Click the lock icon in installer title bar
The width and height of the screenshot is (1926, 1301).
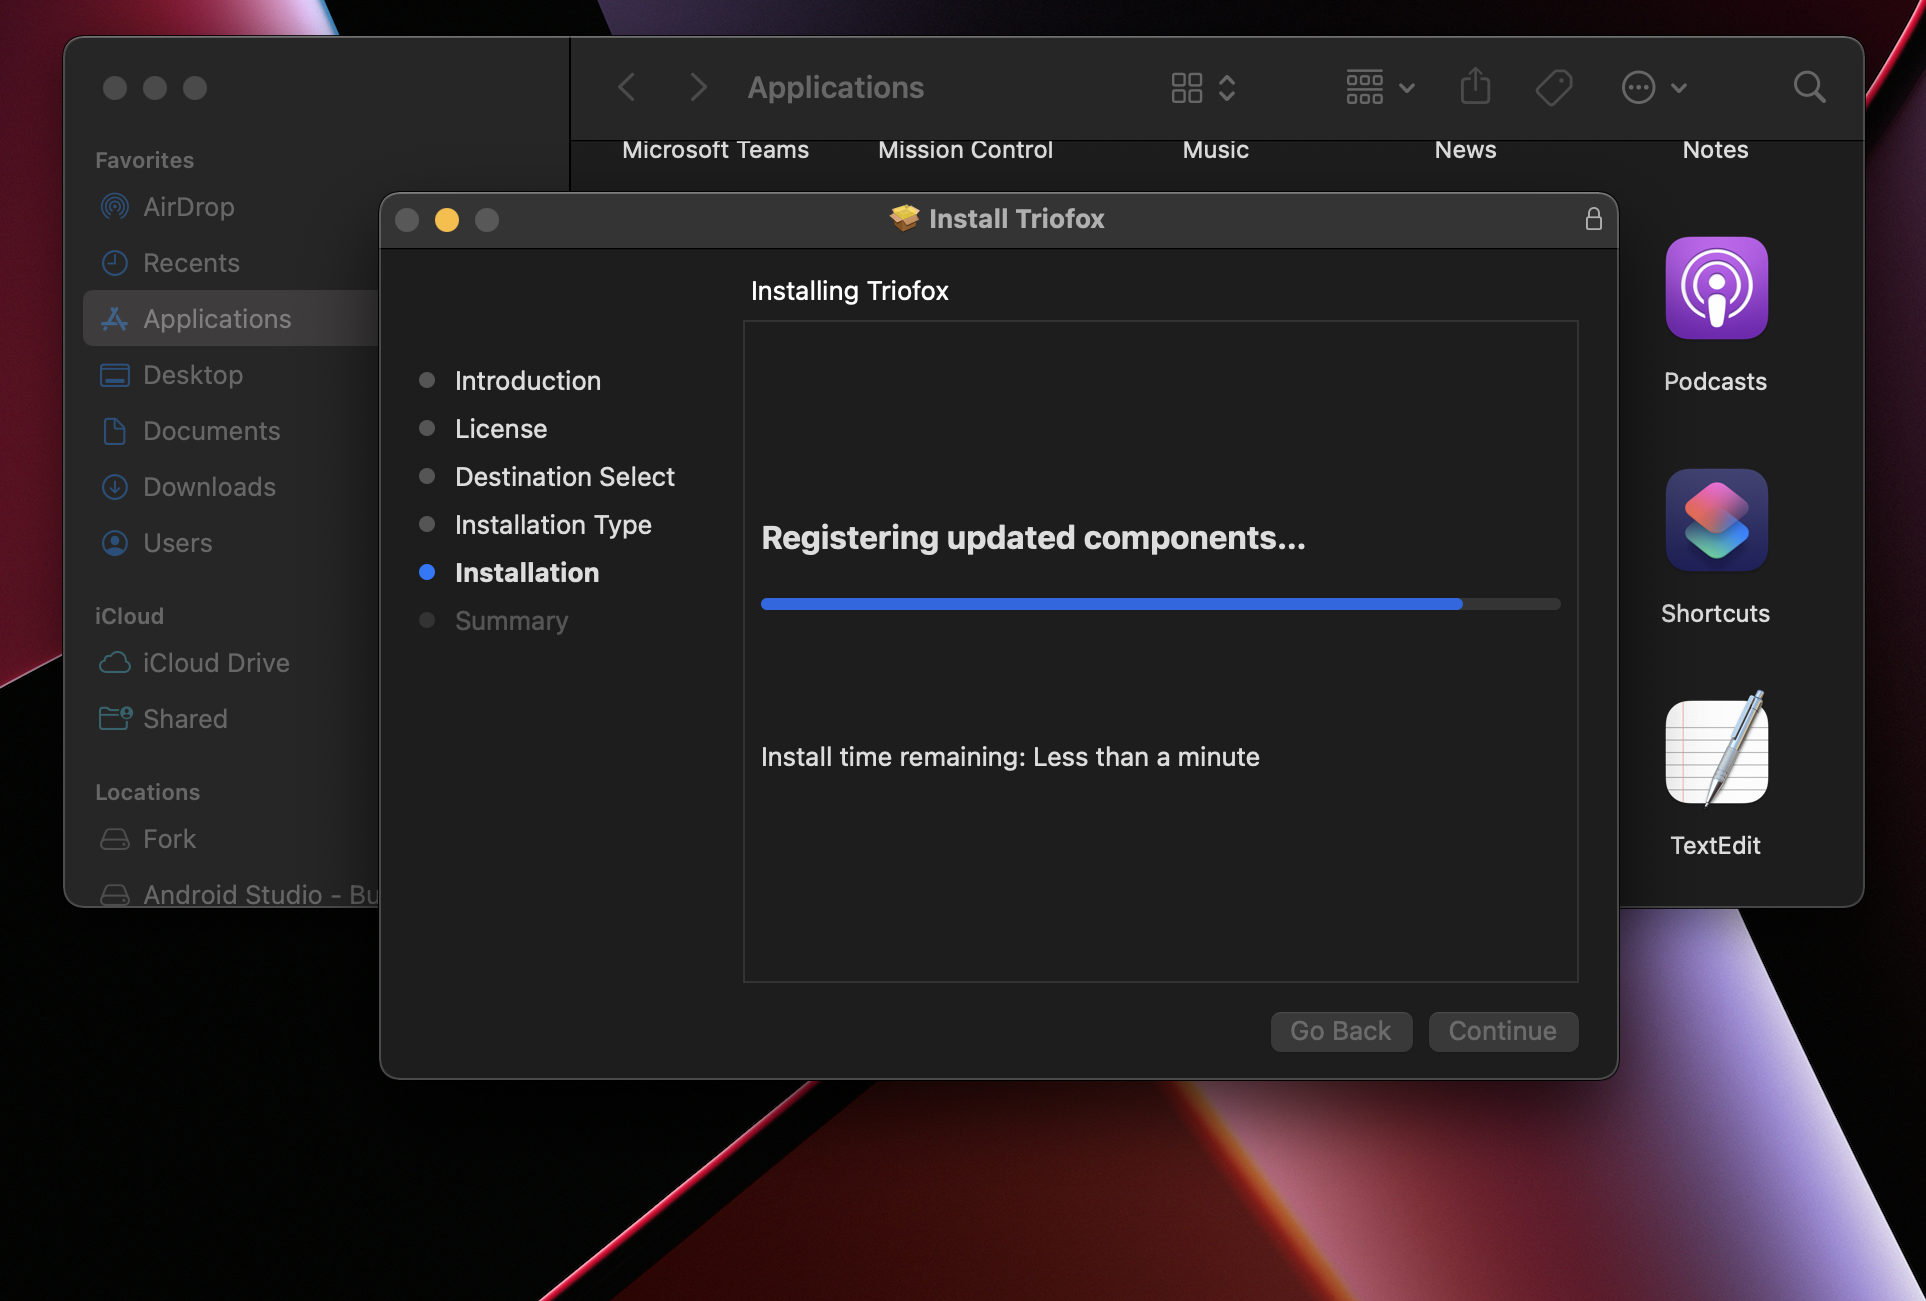pyautogui.click(x=1593, y=219)
